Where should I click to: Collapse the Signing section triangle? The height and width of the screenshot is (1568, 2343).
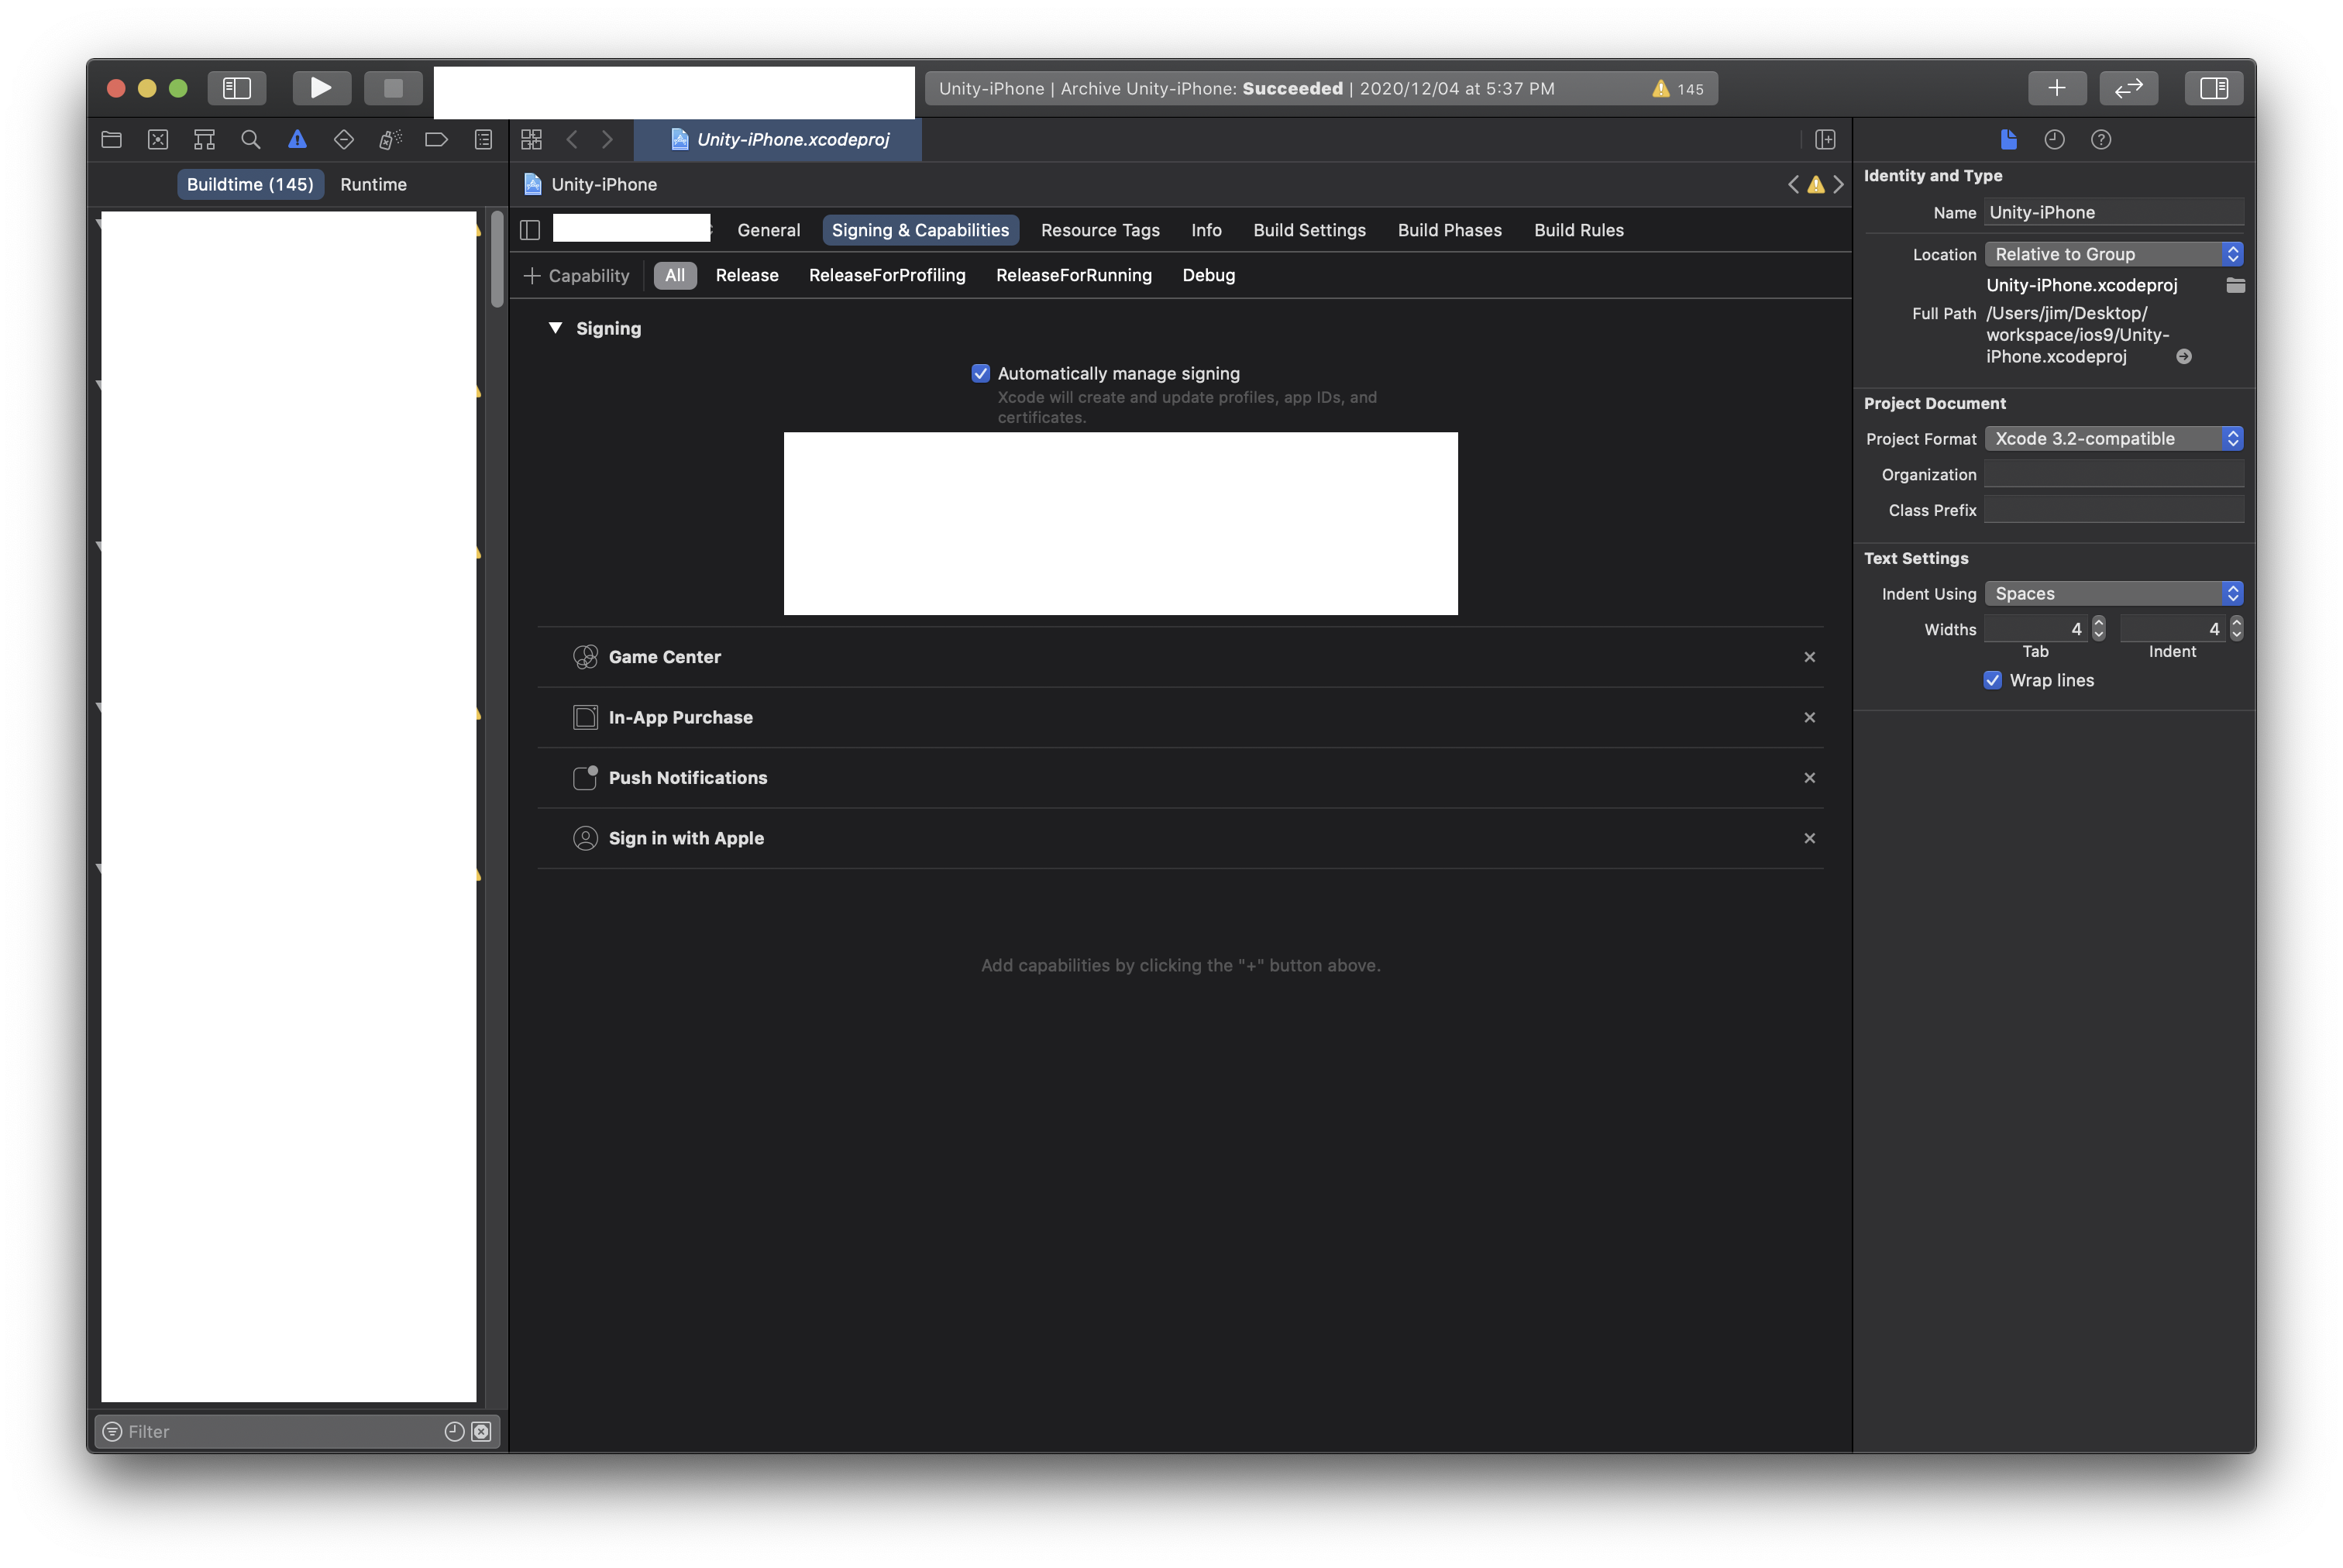click(556, 328)
